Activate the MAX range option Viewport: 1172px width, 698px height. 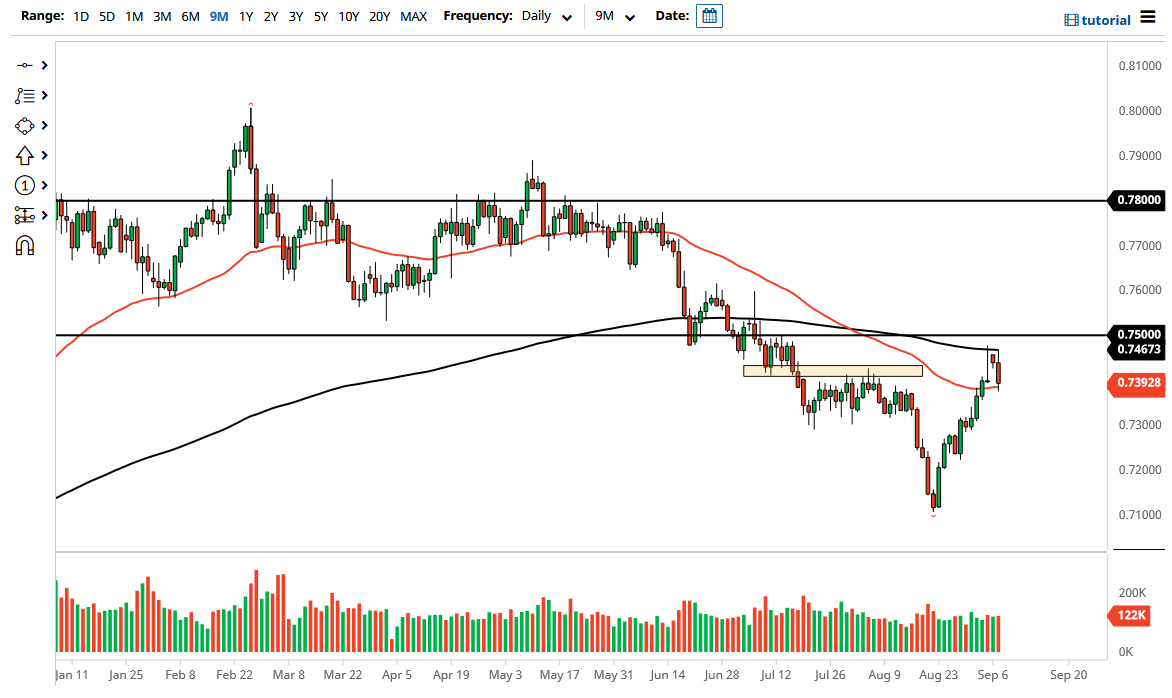(413, 16)
